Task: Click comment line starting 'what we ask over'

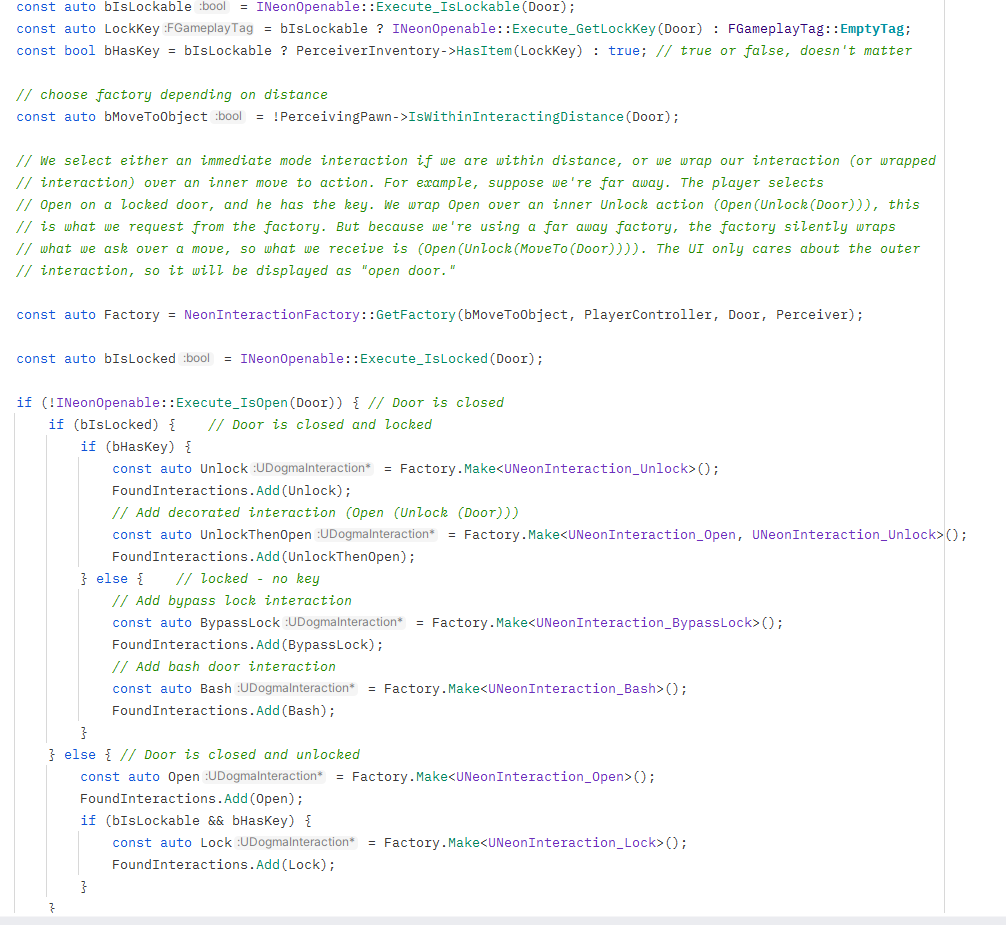Action: click(468, 249)
